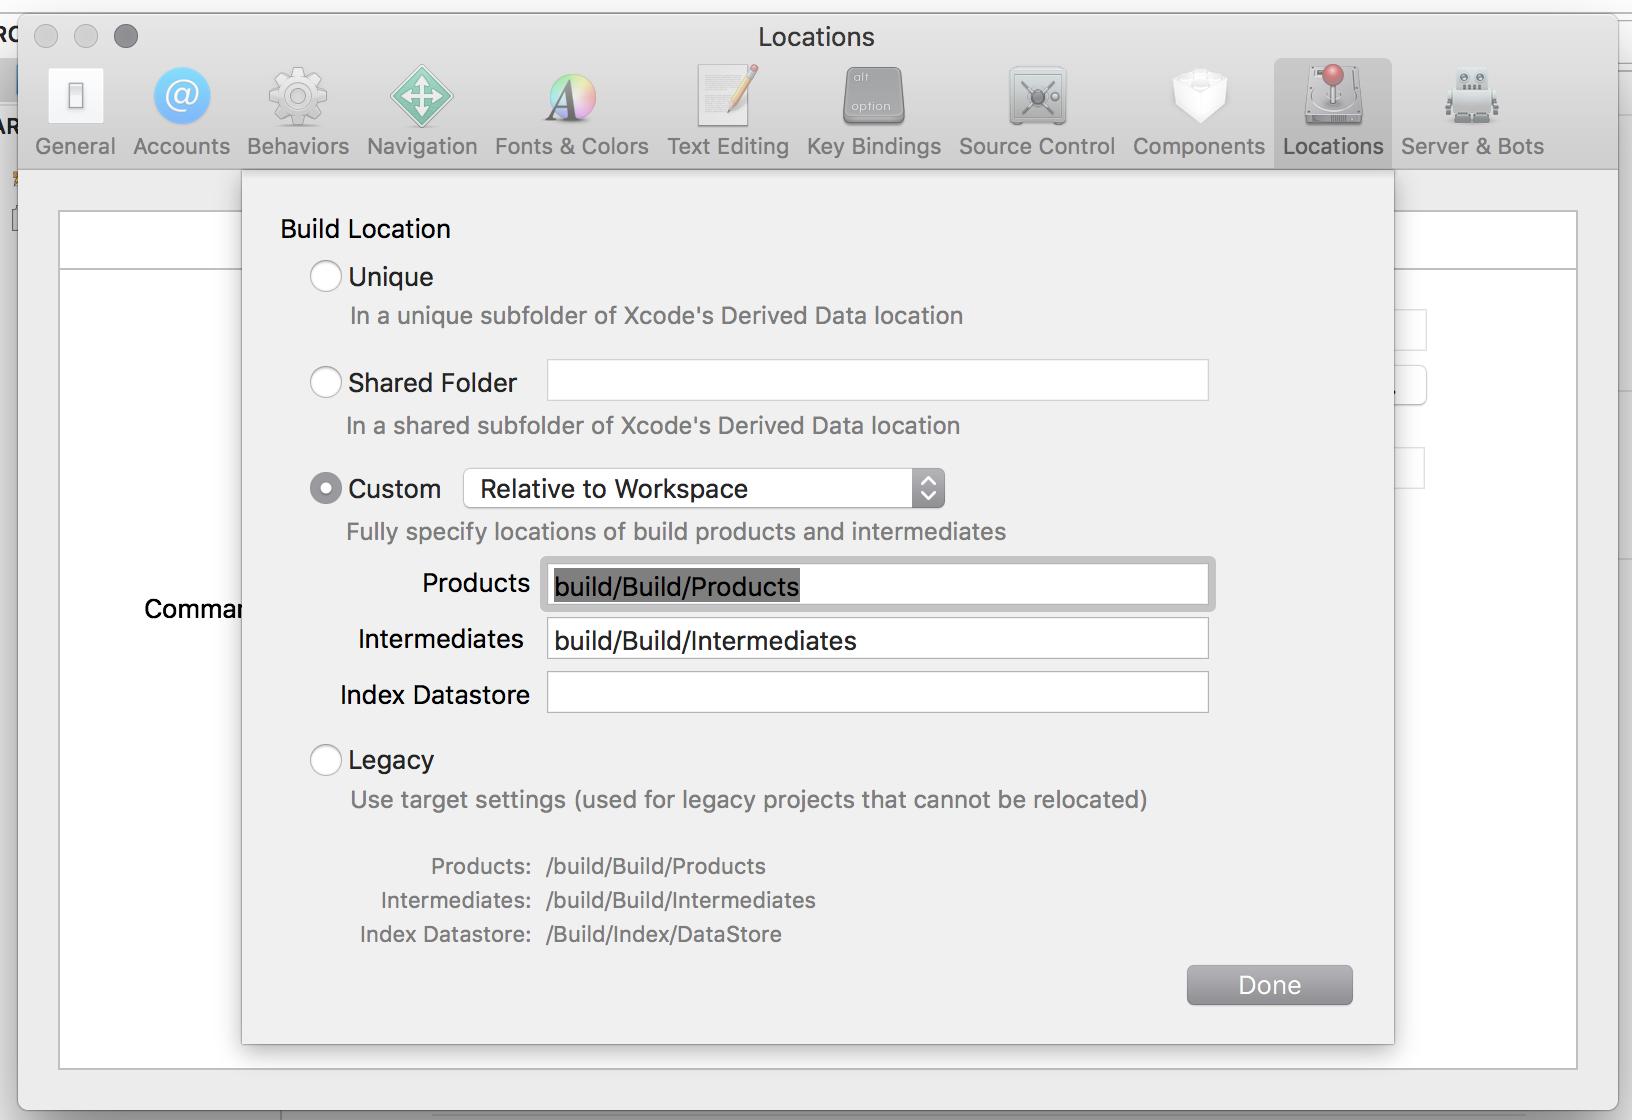The width and height of the screenshot is (1632, 1120).
Task: Switch to the Key Bindings tab label
Action: [x=874, y=146]
